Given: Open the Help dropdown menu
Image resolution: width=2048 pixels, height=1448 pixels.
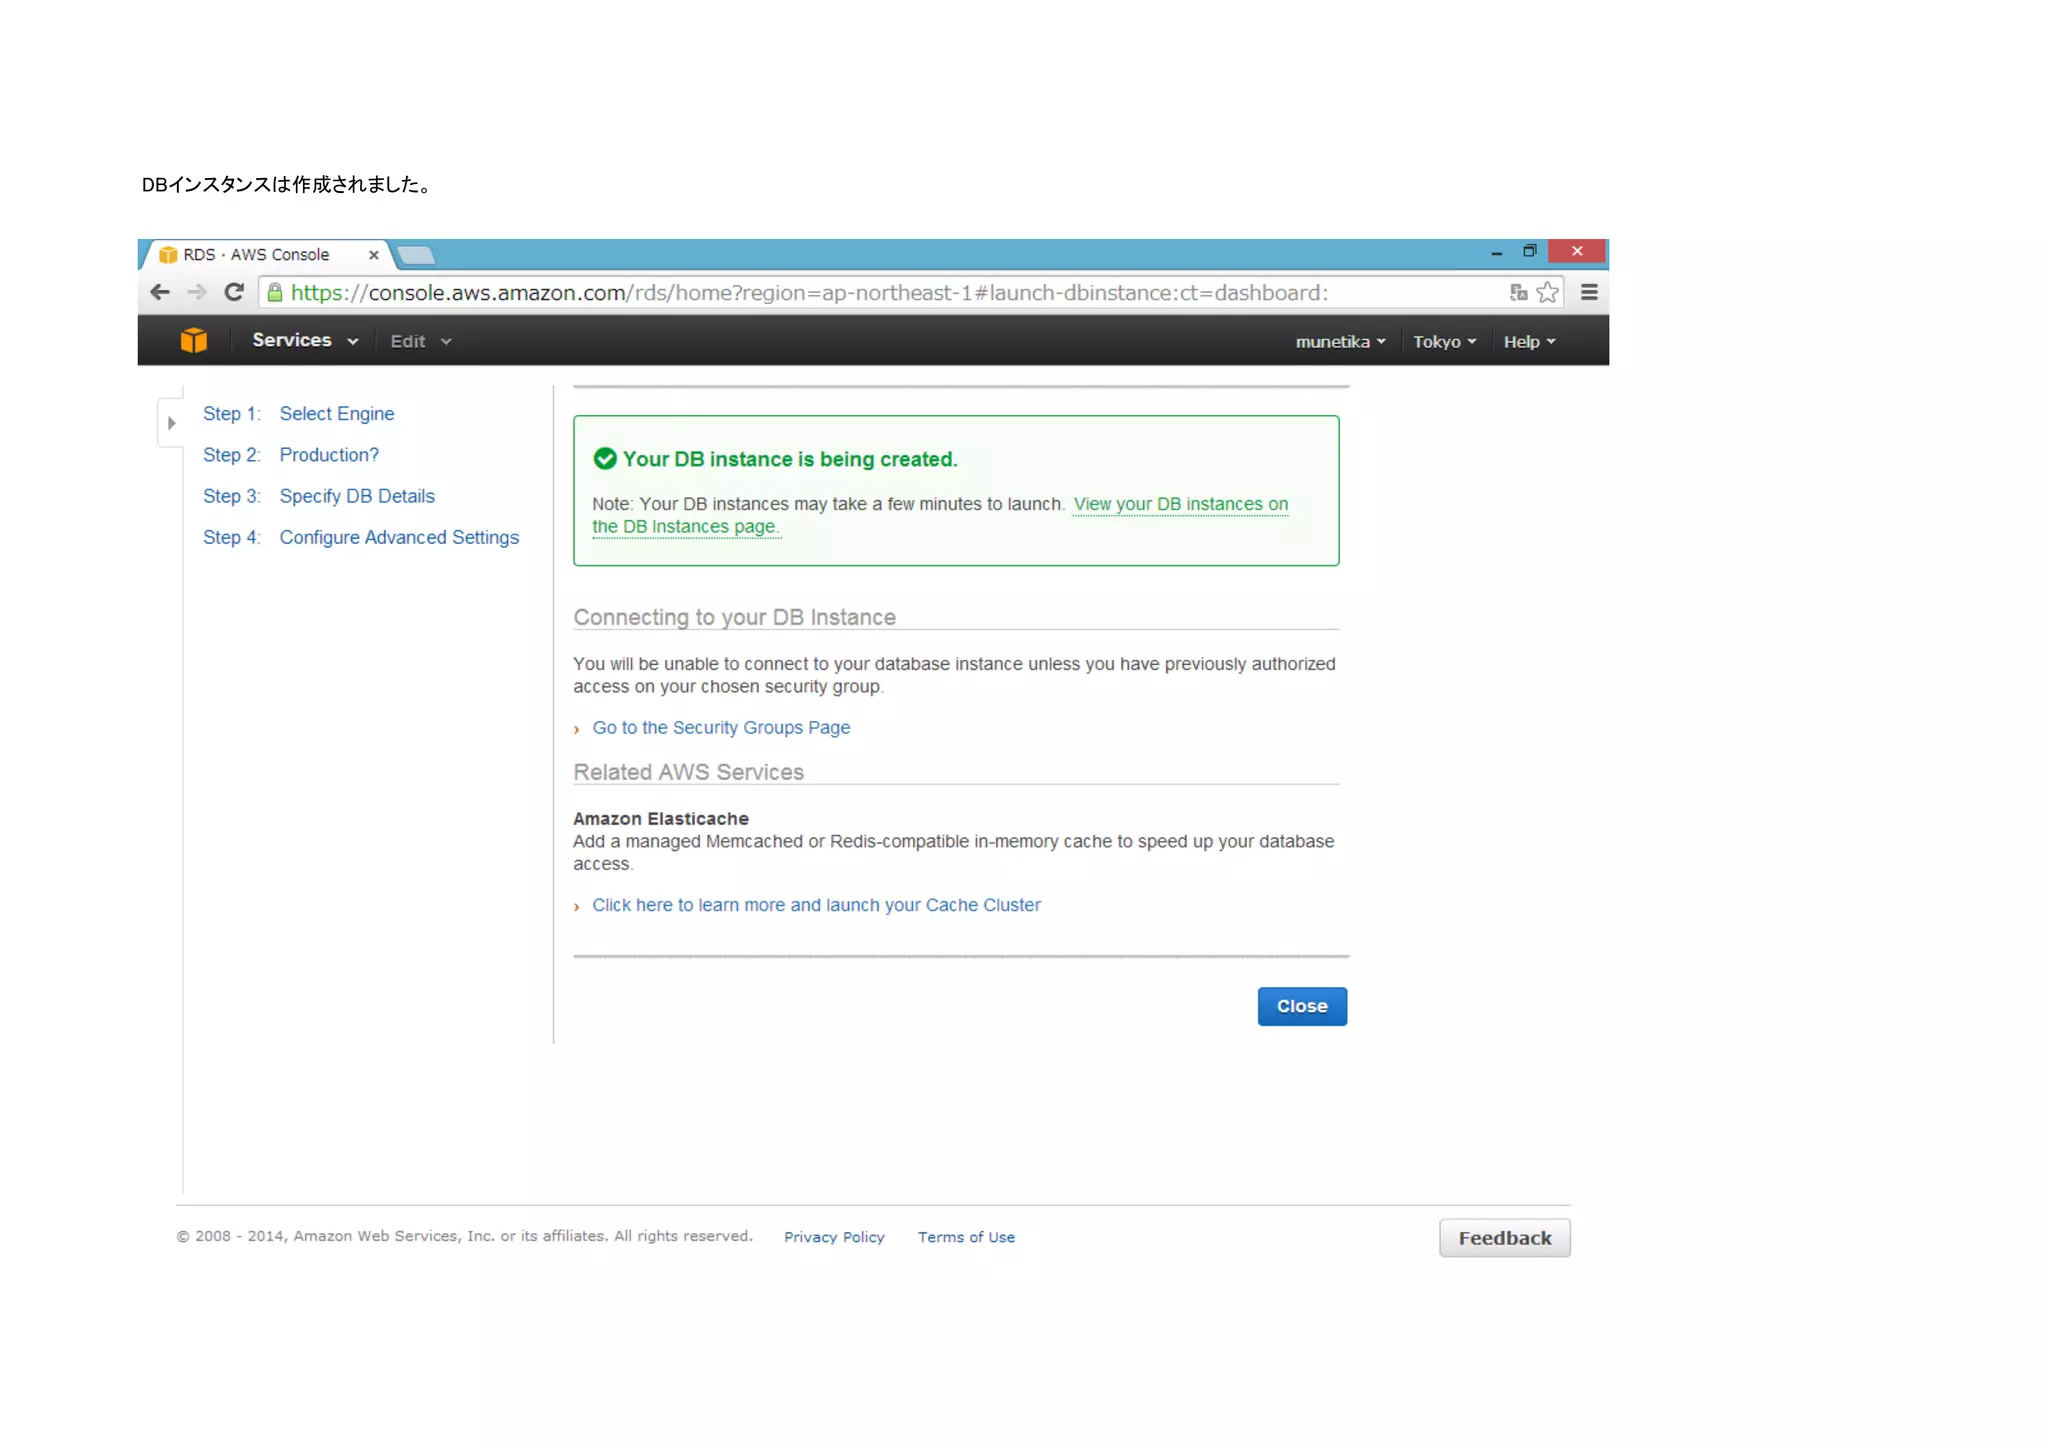Looking at the screenshot, I should point(1529,342).
